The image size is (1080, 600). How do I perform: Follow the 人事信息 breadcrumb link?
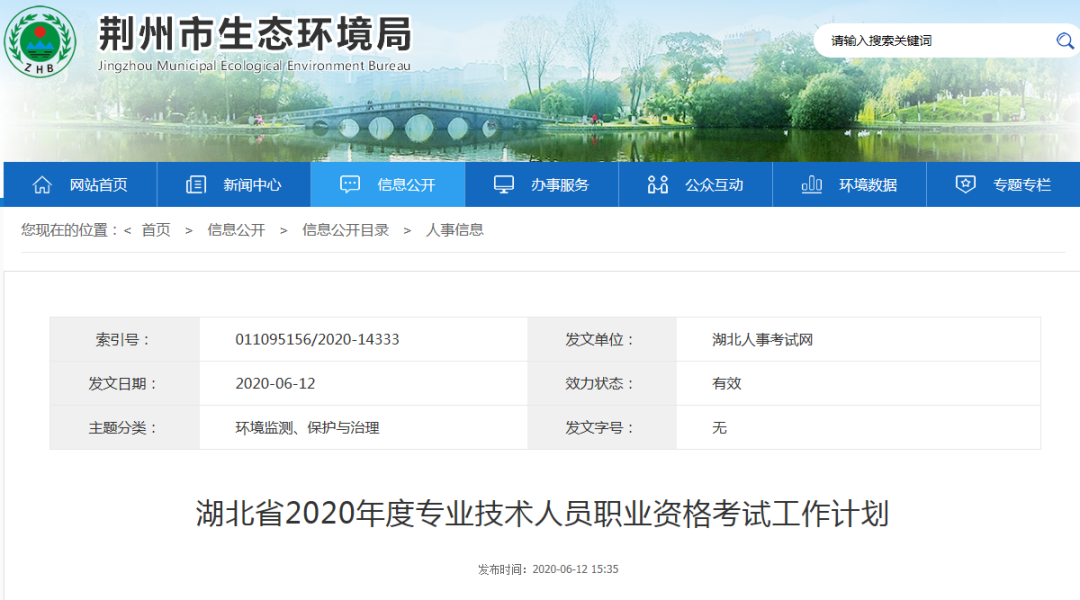455,230
